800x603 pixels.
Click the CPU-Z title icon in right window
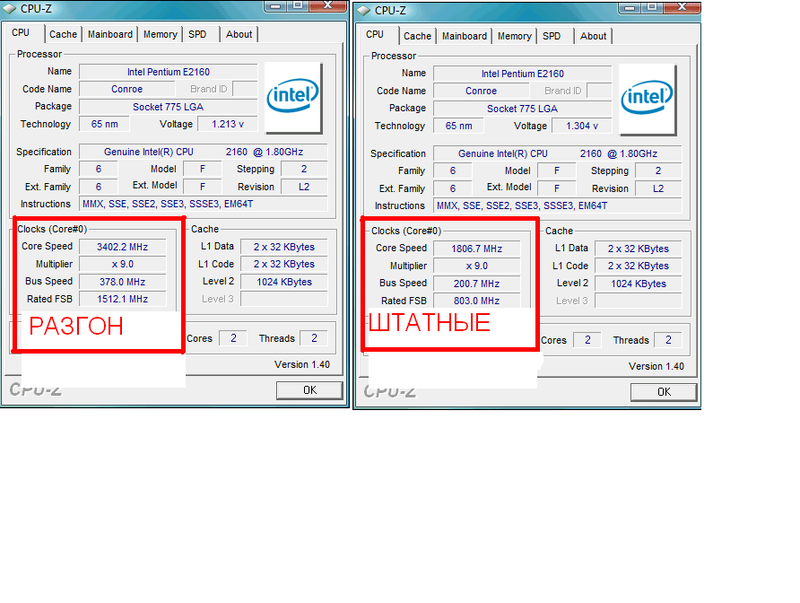[x=363, y=11]
